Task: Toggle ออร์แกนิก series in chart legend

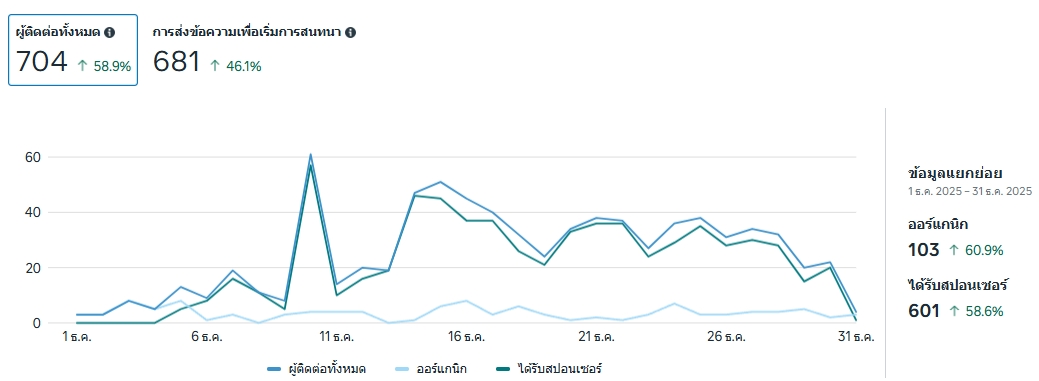Action: [430, 369]
